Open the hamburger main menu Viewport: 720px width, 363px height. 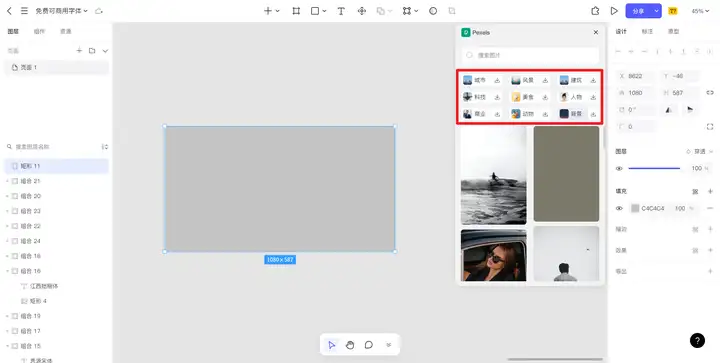coord(24,11)
